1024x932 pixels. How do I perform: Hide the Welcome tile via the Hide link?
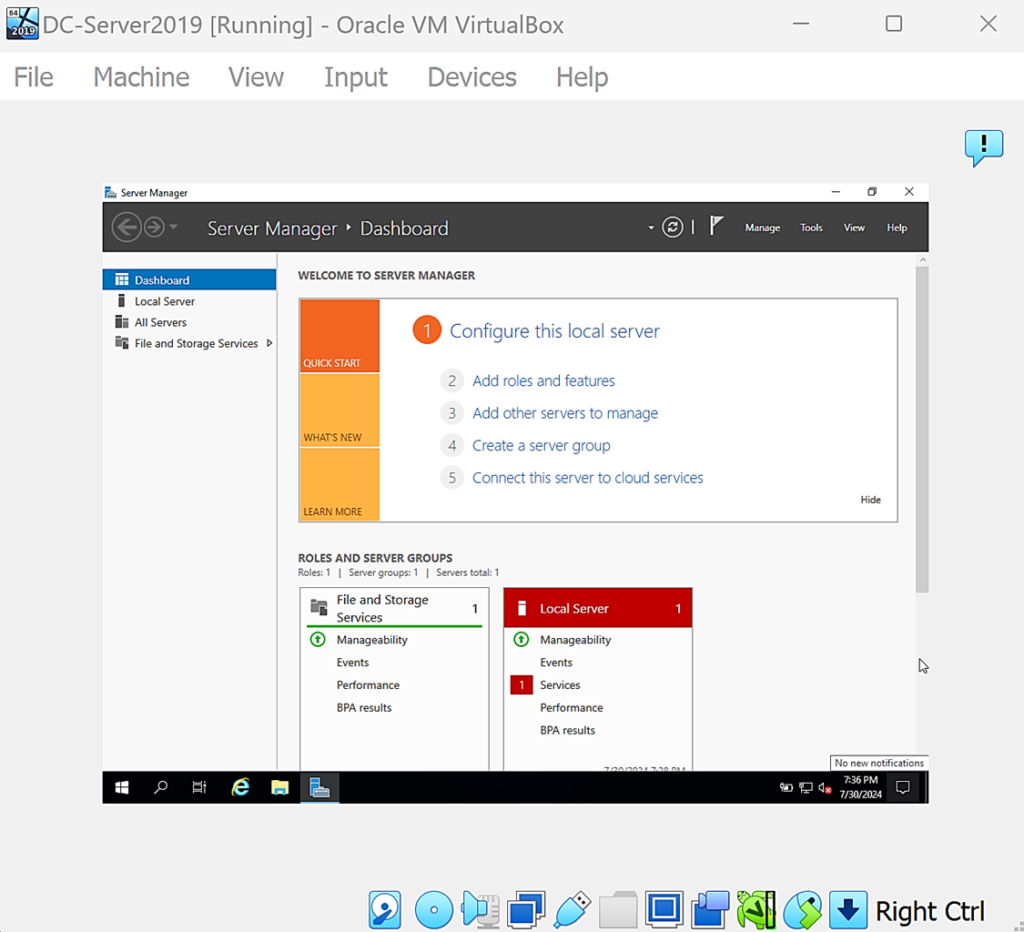coord(870,500)
